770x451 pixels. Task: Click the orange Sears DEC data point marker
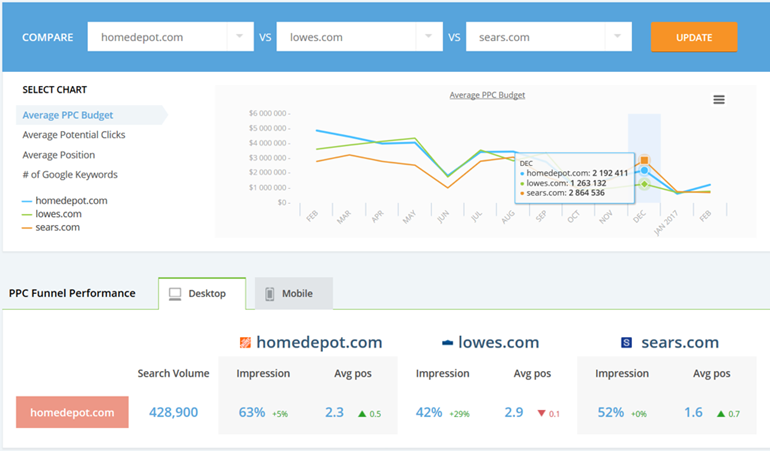pyautogui.click(x=644, y=160)
